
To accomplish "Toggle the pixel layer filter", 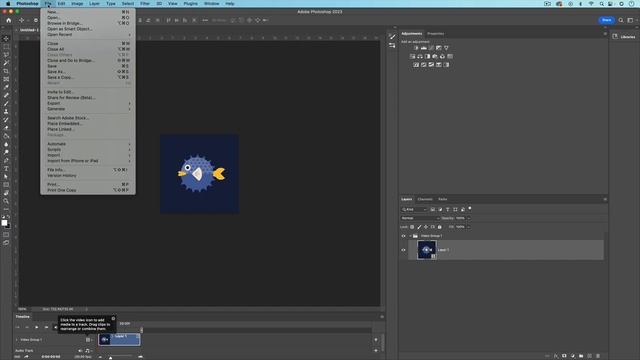I will [x=433, y=209].
